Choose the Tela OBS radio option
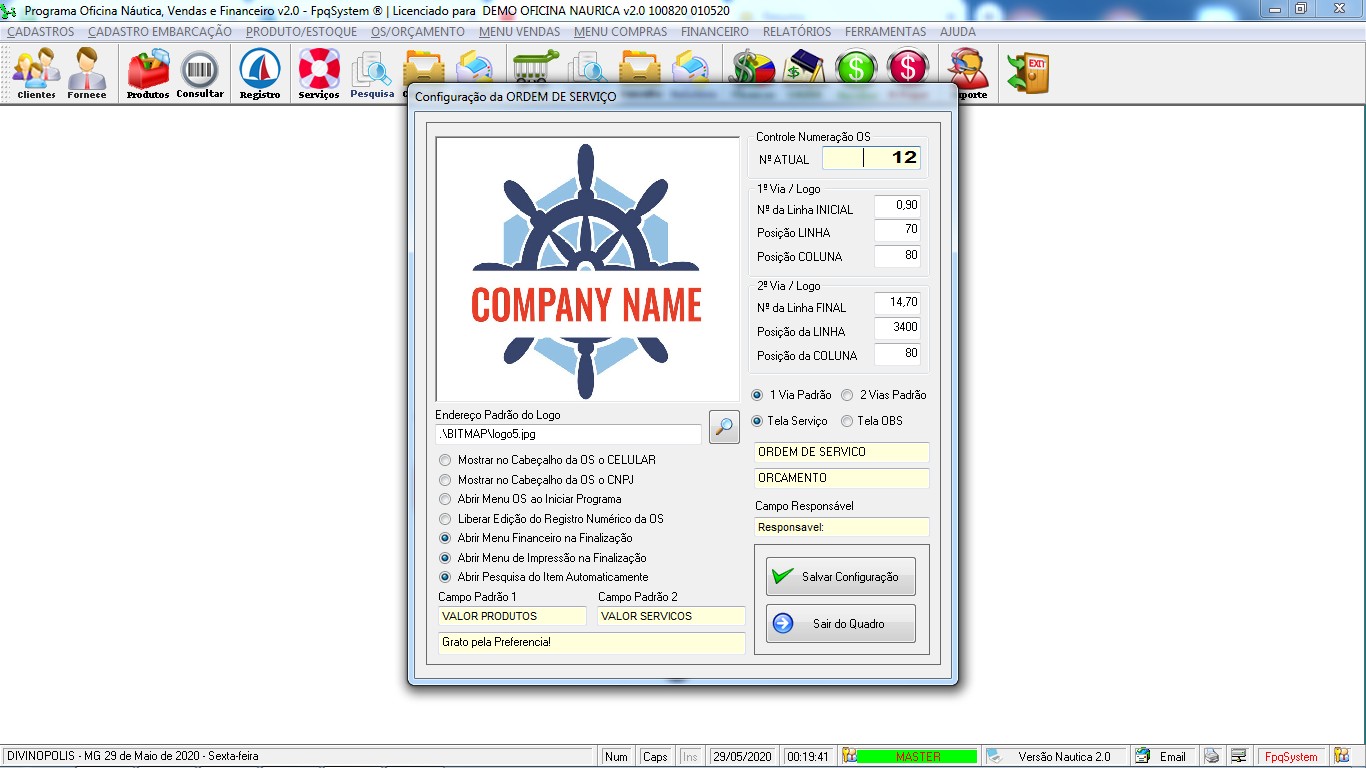1366x768 pixels. coord(871,421)
